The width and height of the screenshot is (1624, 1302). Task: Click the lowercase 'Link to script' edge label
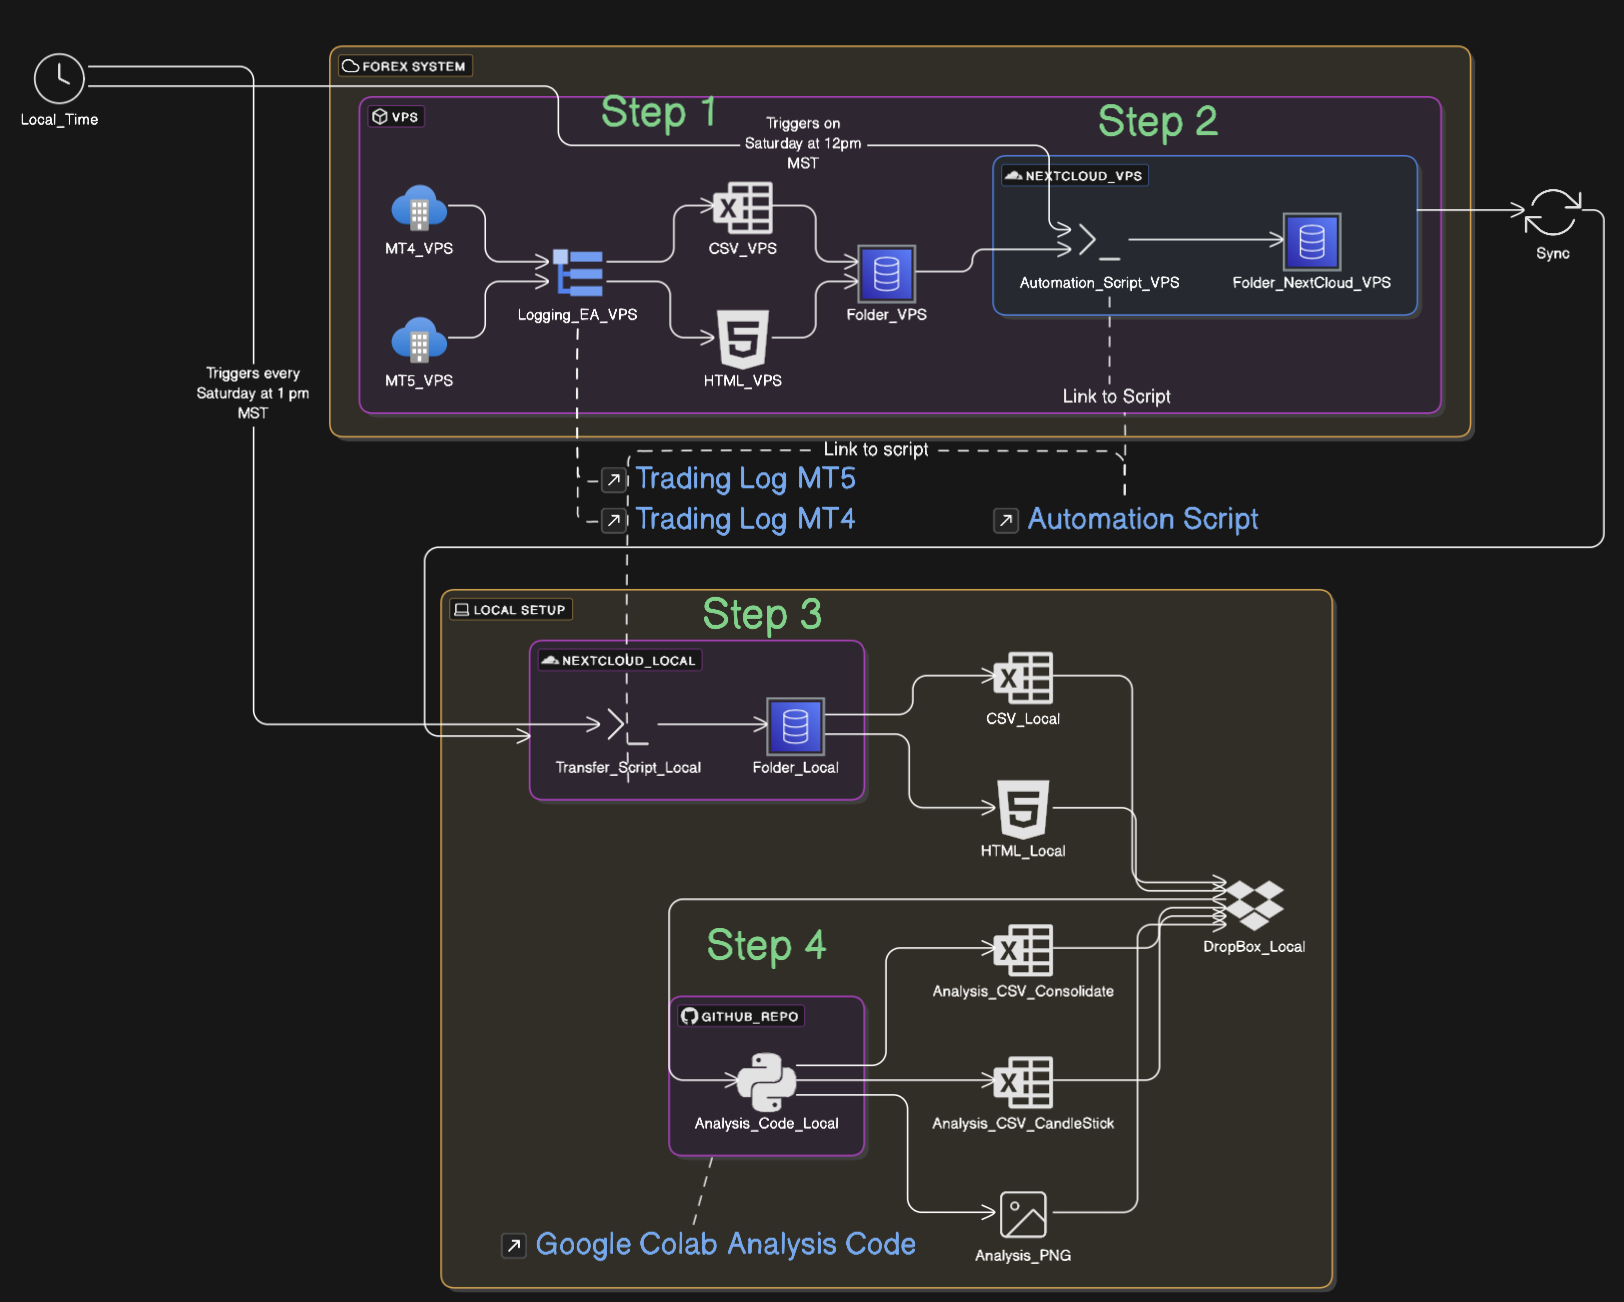[x=876, y=449]
